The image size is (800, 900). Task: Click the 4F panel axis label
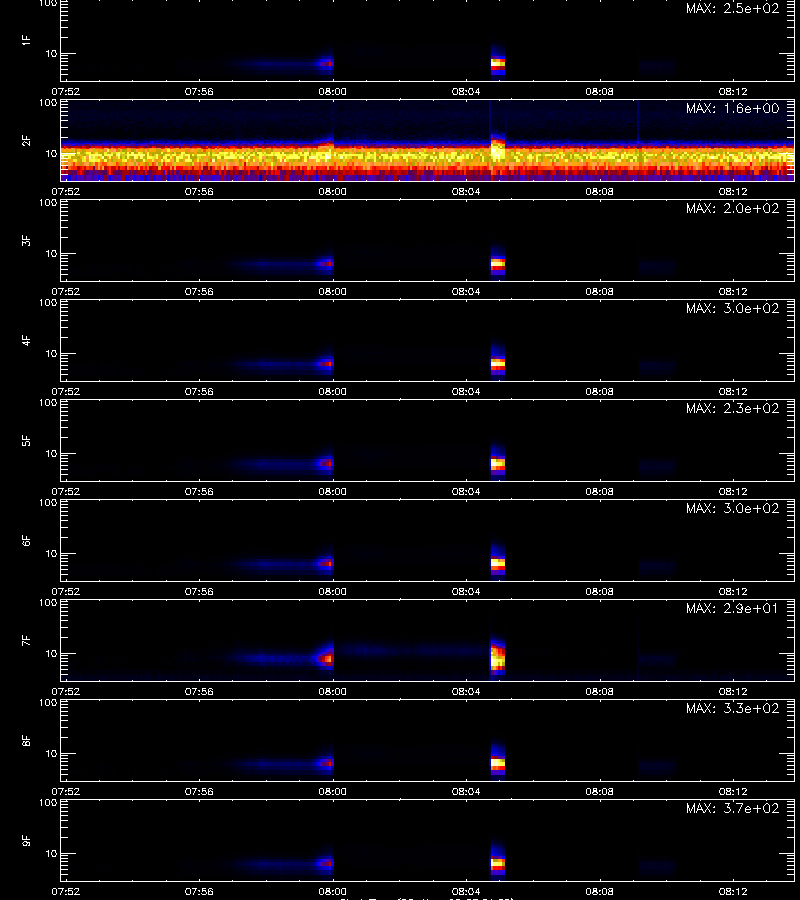26,340
